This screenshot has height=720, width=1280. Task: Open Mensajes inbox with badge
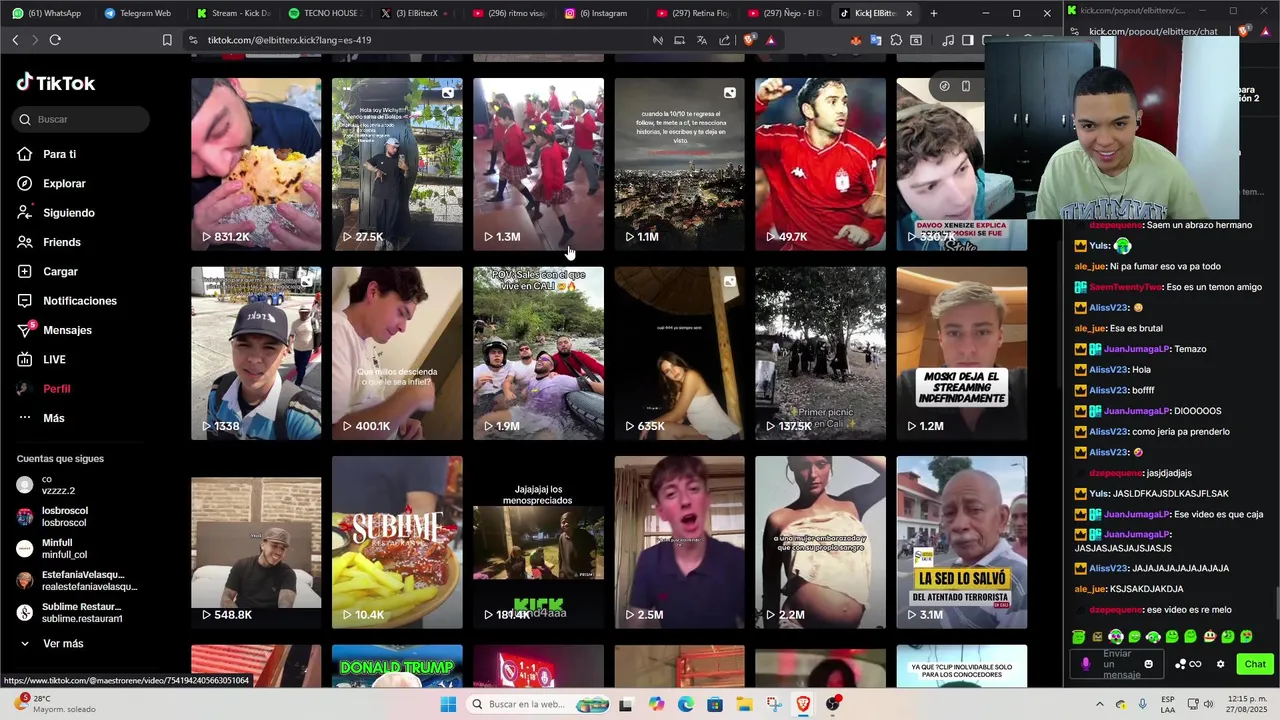click(x=55, y=330)
